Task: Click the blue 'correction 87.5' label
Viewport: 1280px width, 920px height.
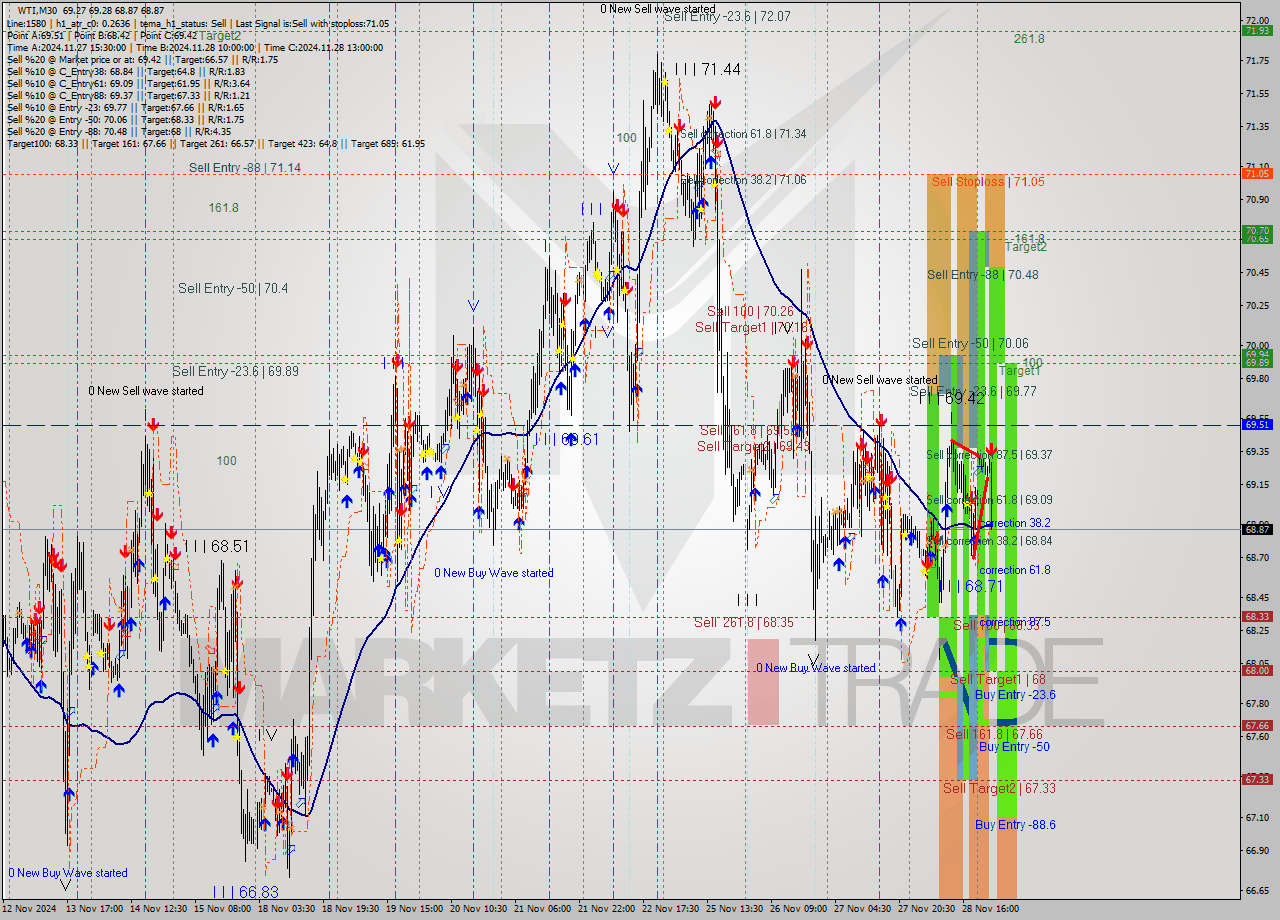Action: 1015,622
